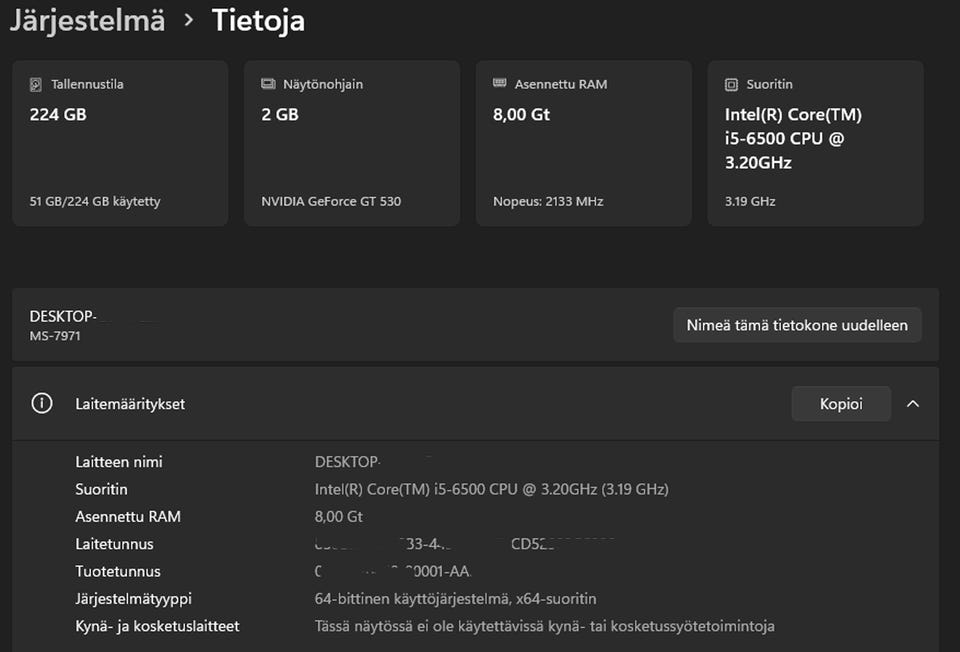
Task: Select the Suoritin Intel Core card
Action: [x=815, y=143]
